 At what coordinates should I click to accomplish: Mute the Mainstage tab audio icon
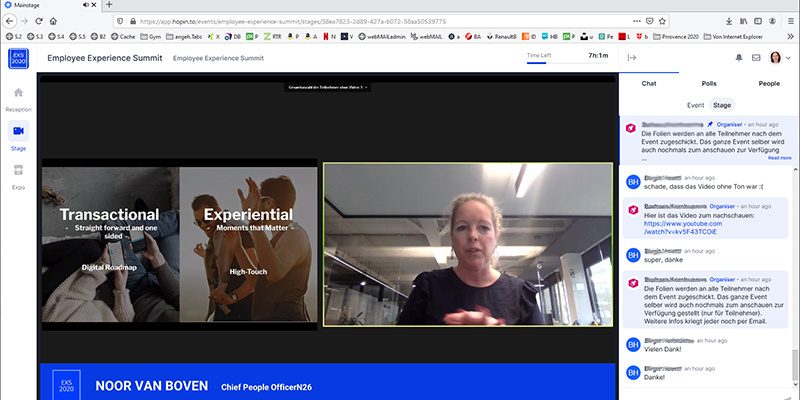click(x=86, y=5)
